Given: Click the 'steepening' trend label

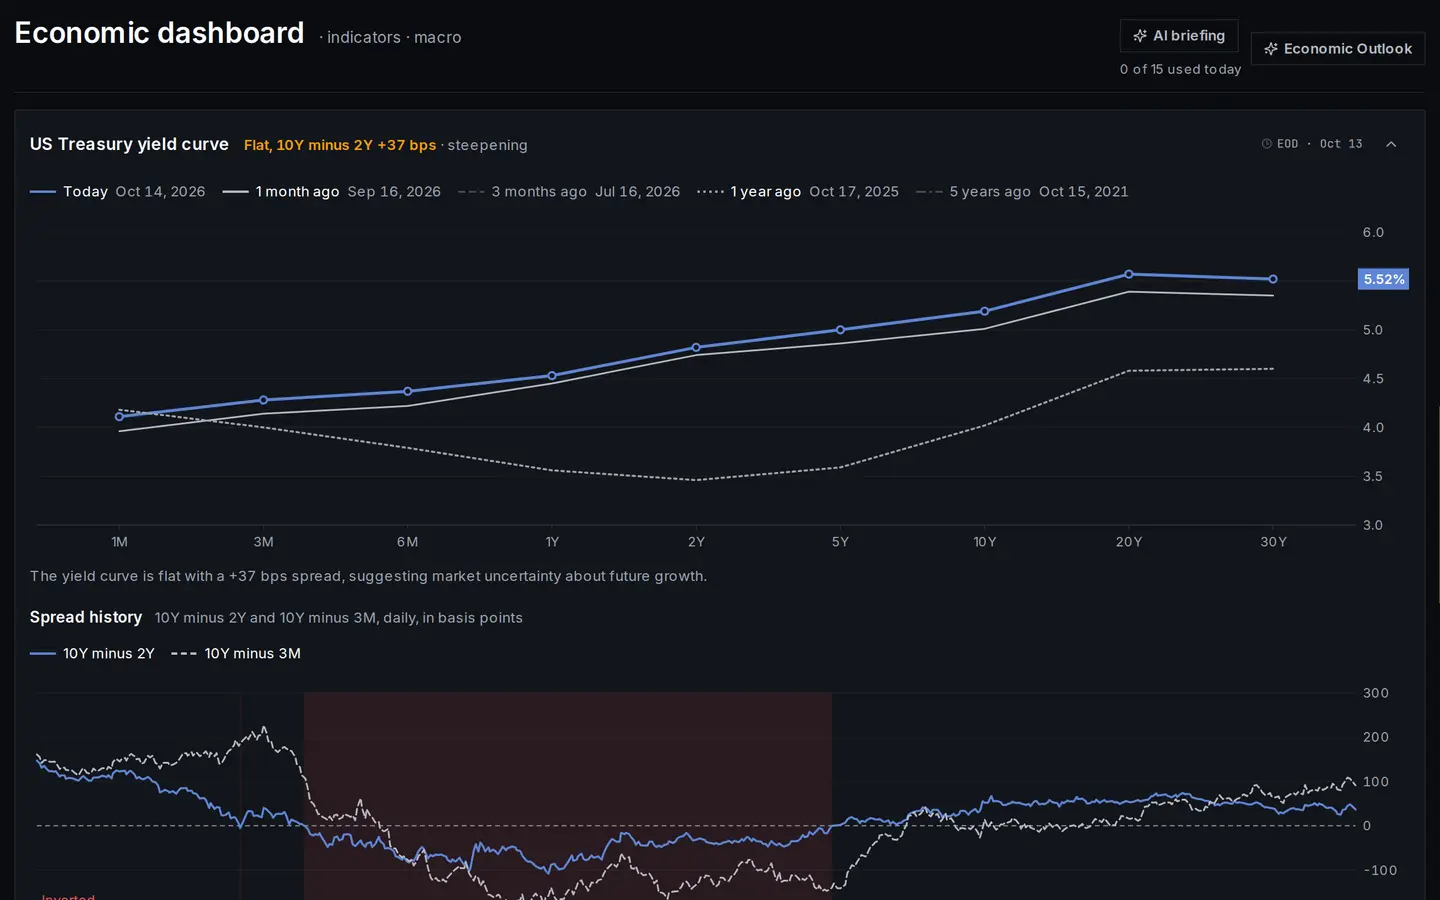Looking at the screenshot, I should 487,145.
